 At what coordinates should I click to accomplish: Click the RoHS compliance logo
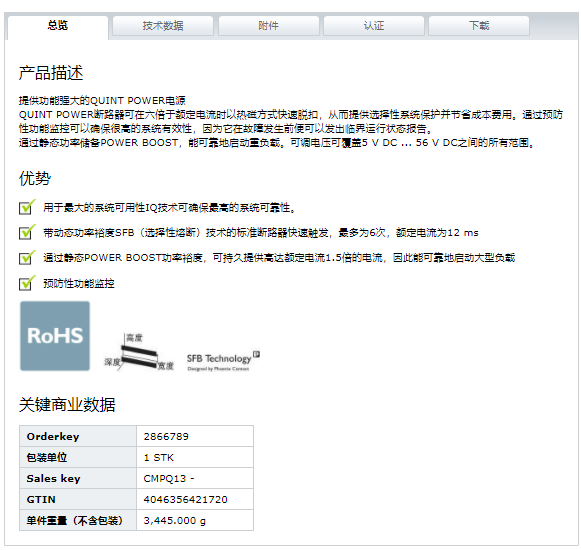pos(55,336)
